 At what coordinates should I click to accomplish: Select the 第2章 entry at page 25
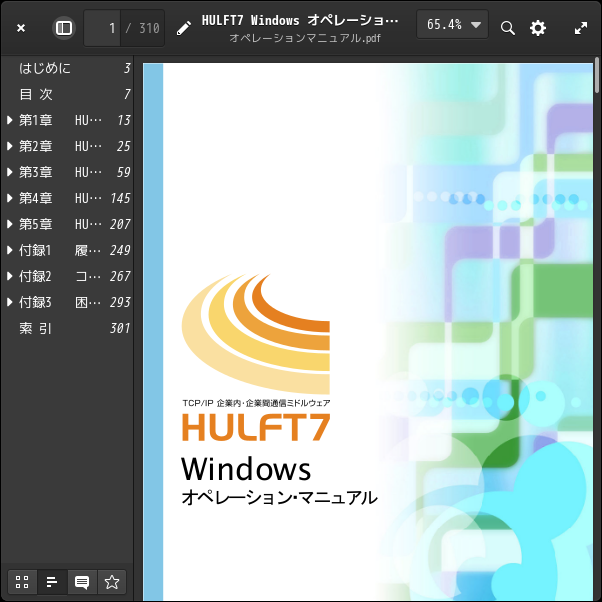coord(74,146)
